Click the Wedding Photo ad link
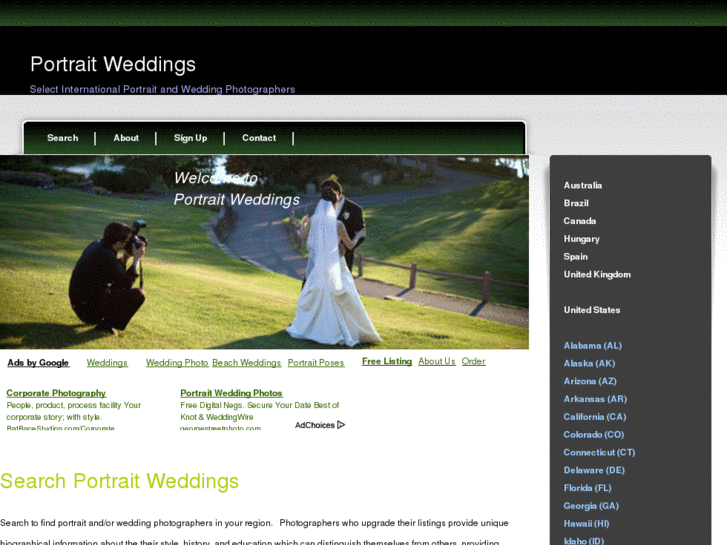 [x=177, y=363]
